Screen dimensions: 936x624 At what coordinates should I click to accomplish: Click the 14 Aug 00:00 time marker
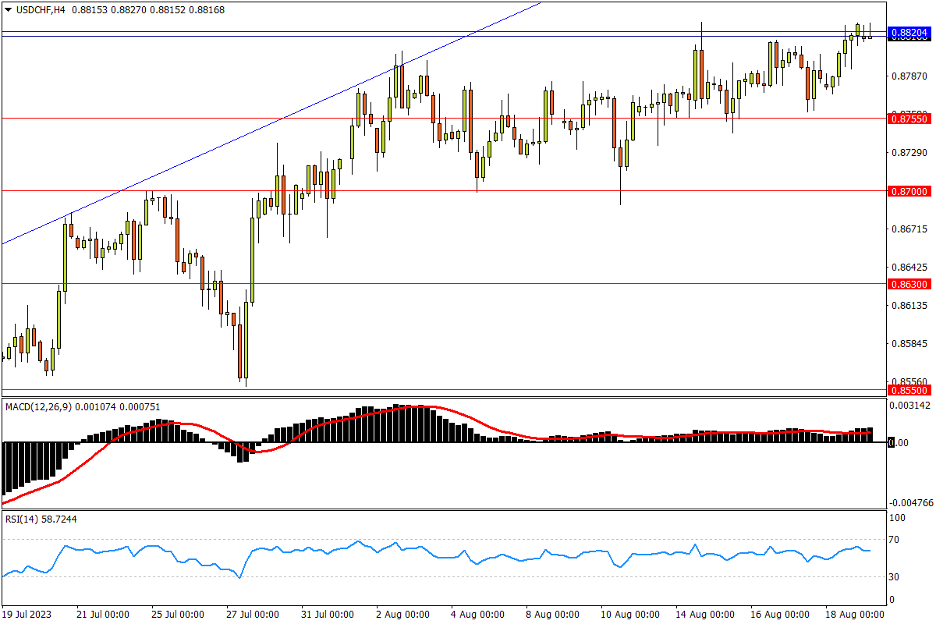[x=706, y=613]
